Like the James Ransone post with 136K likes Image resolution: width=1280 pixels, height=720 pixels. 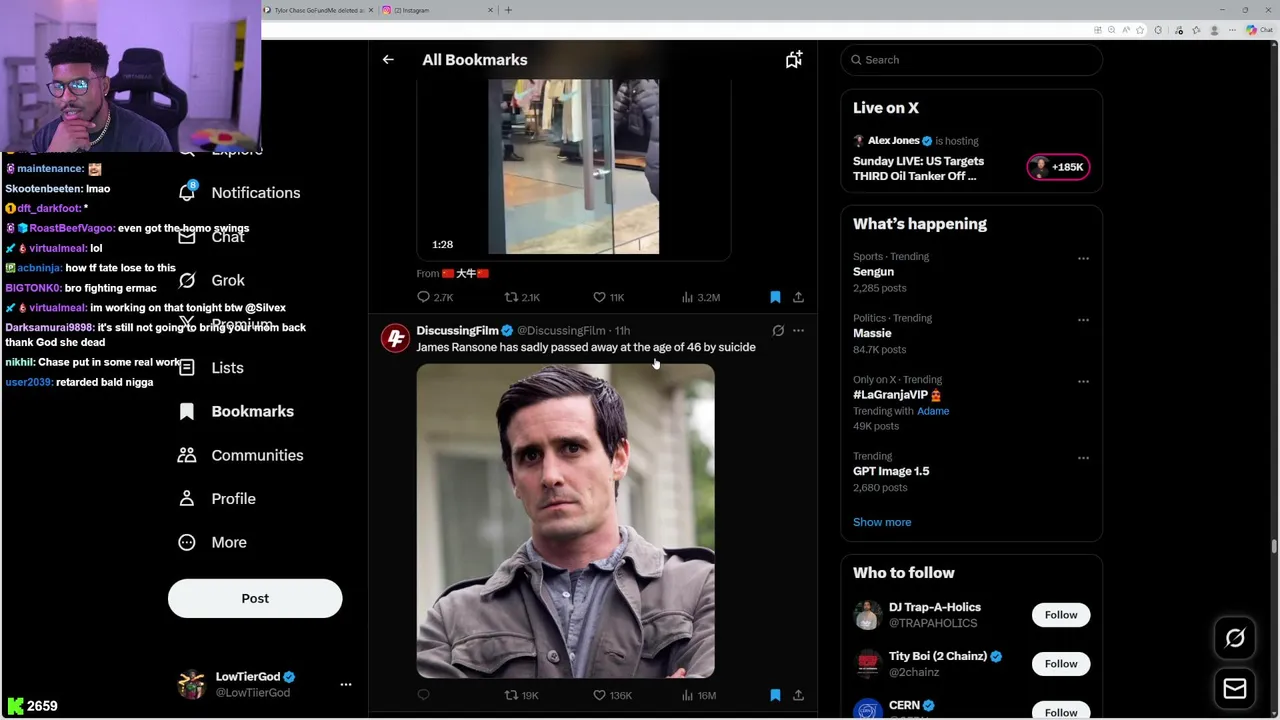pos(612,695)
